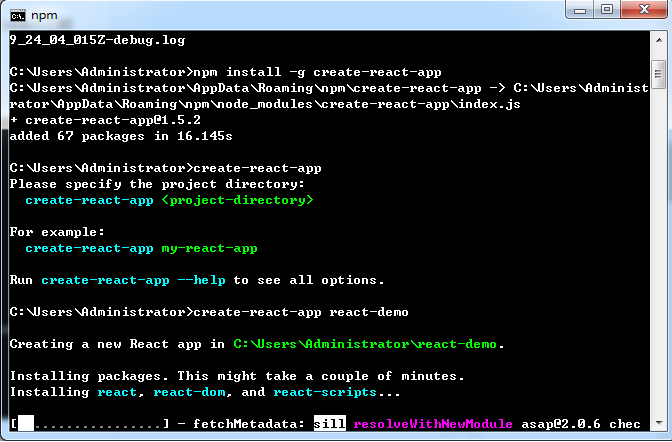Click the green C:\Users\Administrator\react-demo path
The height and width of the screenshot is (442, 672).
point(365,344)
